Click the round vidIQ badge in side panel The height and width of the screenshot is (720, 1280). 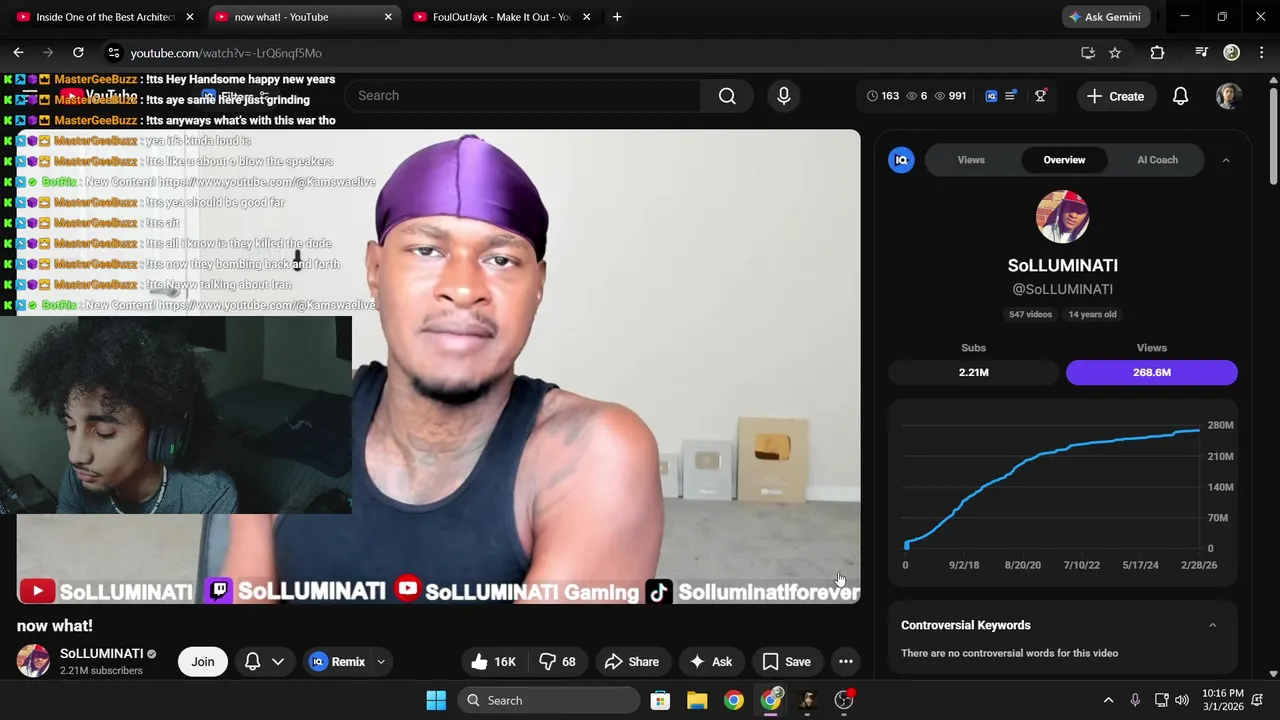[901, 160]
